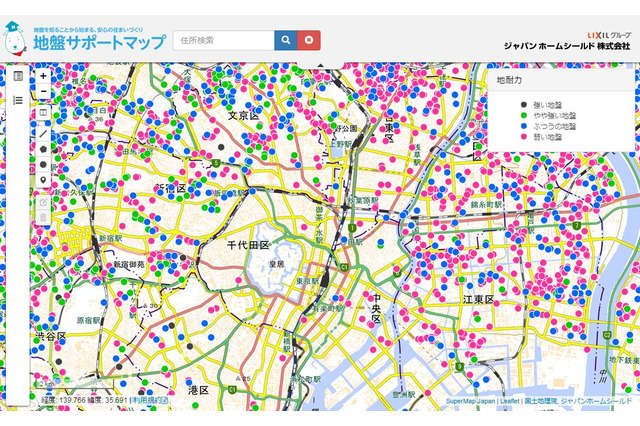Open the map layer panel icon in sidebar
640x426 pixels.
pyautogui.click(x=18, y=76)
